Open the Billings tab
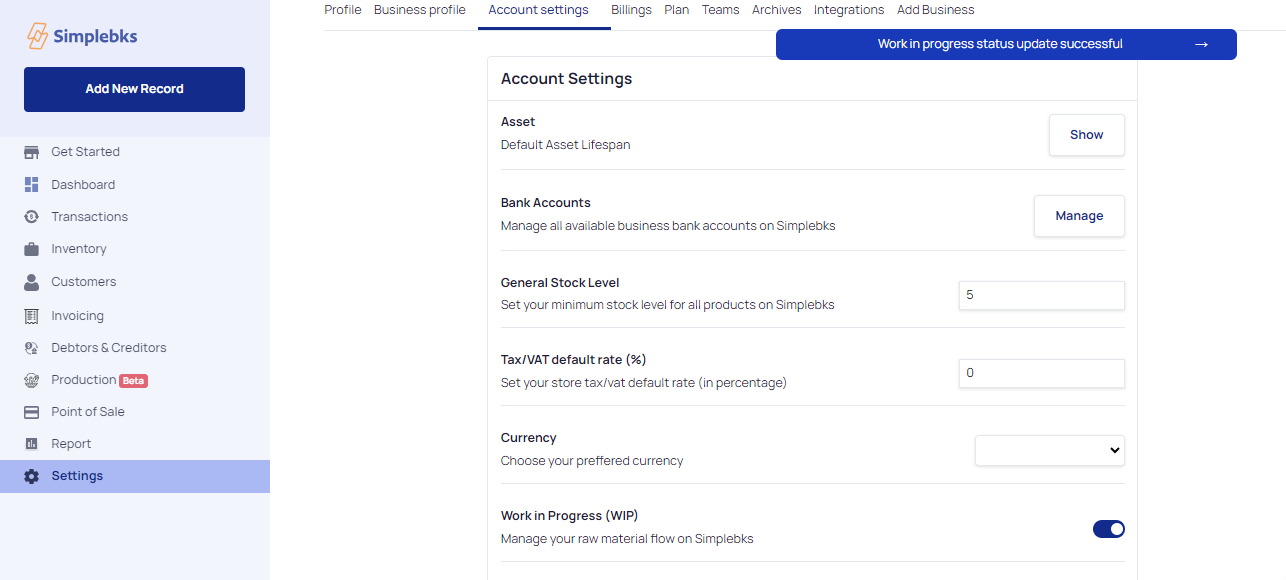This screenshot has width=1286, height=580. click(x=631, y=10)
